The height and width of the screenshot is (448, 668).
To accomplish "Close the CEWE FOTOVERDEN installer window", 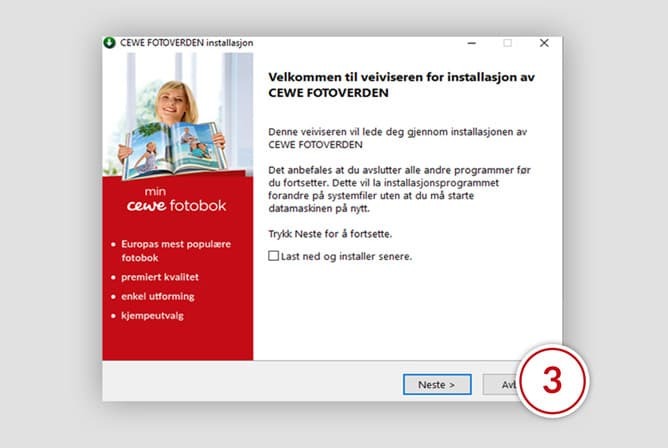I will click(544, 43).
